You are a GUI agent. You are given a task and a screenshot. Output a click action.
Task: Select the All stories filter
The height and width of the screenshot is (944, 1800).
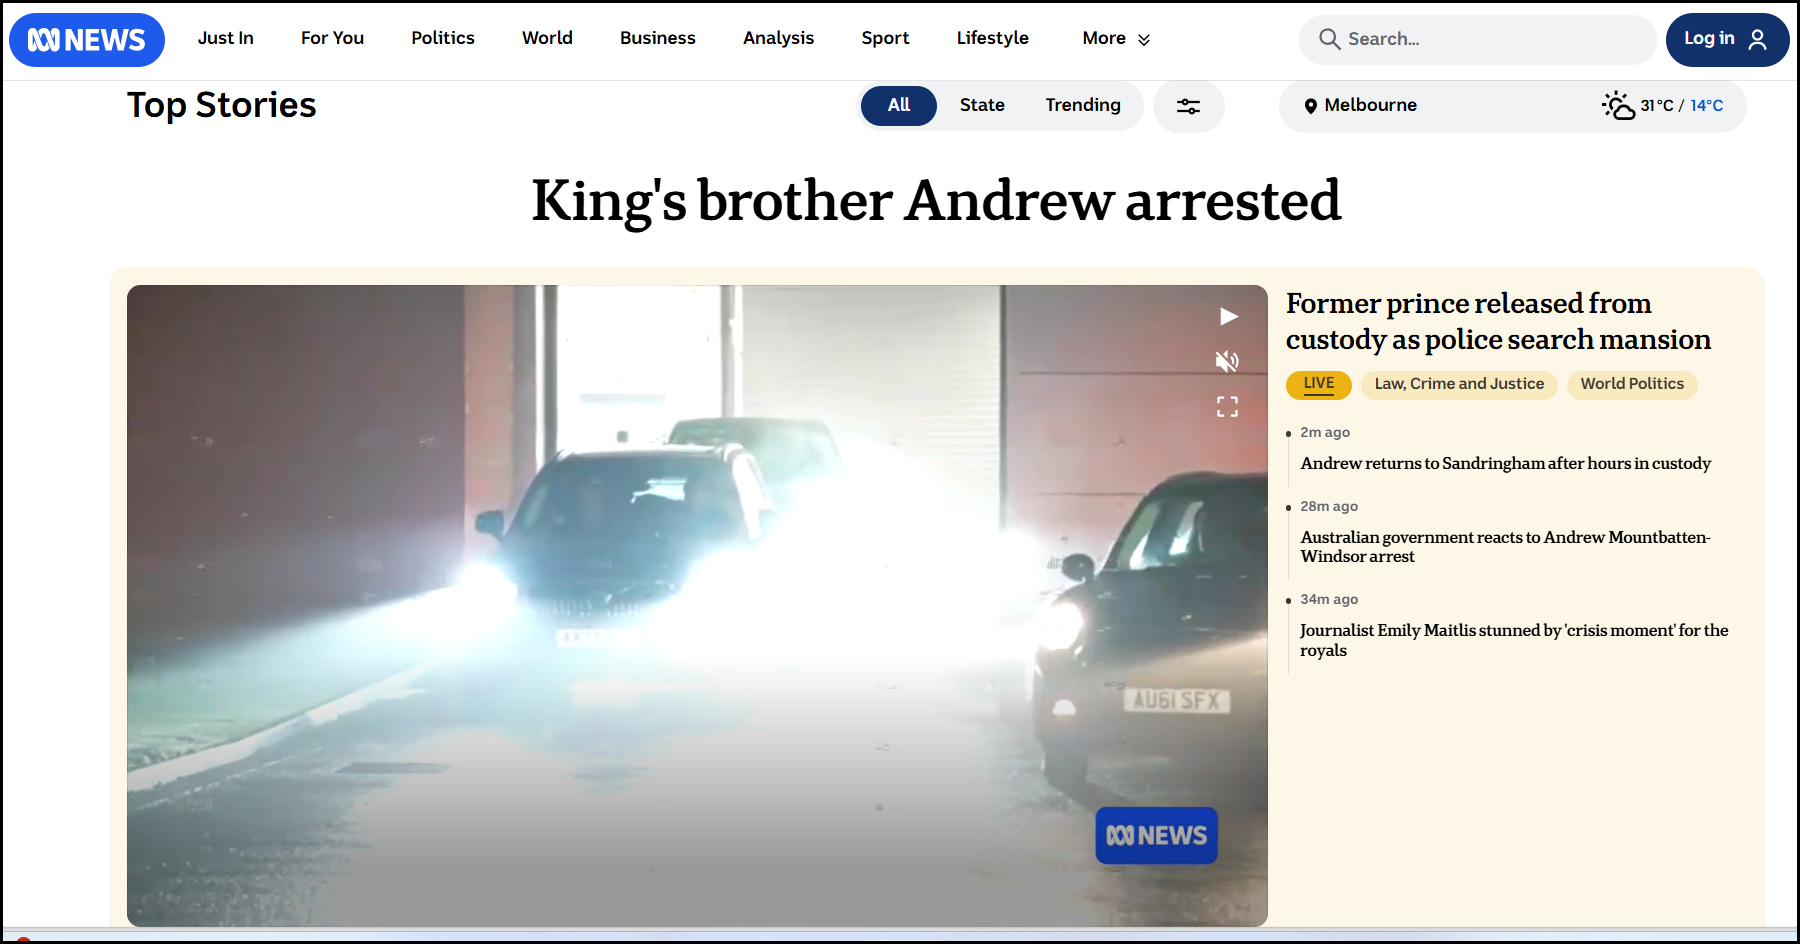coord(898,105)
